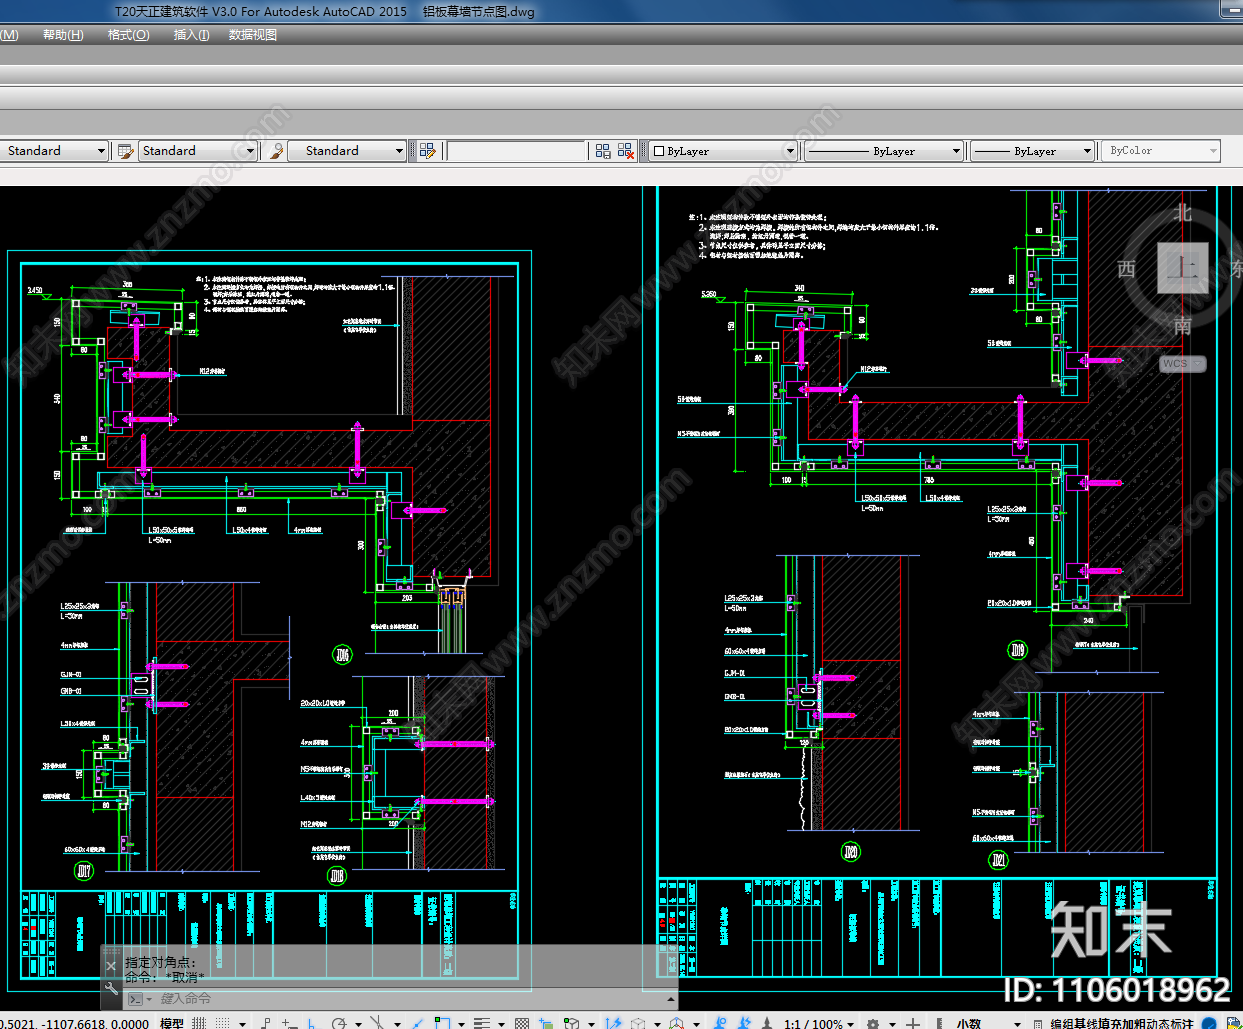Viewport: 1243px width, 1029px height.
Task: Click the block editor icon beside the name field
Action: 428,151
